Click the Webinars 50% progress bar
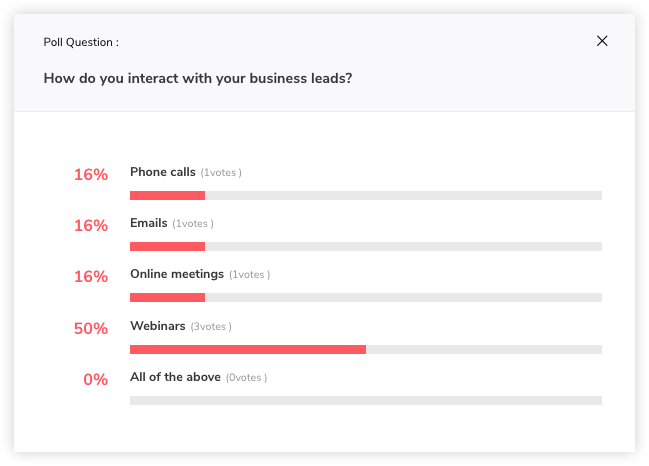Viewport: 649px width, 466px height. 366,349
